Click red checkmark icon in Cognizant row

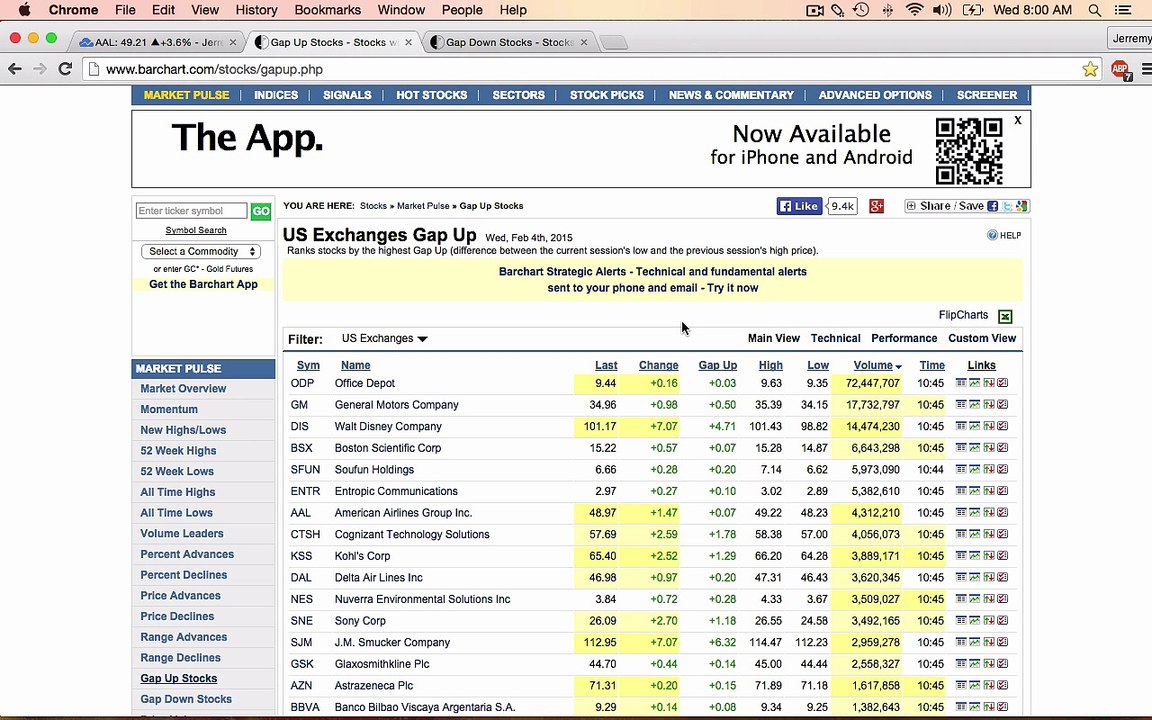[1003, 534]
